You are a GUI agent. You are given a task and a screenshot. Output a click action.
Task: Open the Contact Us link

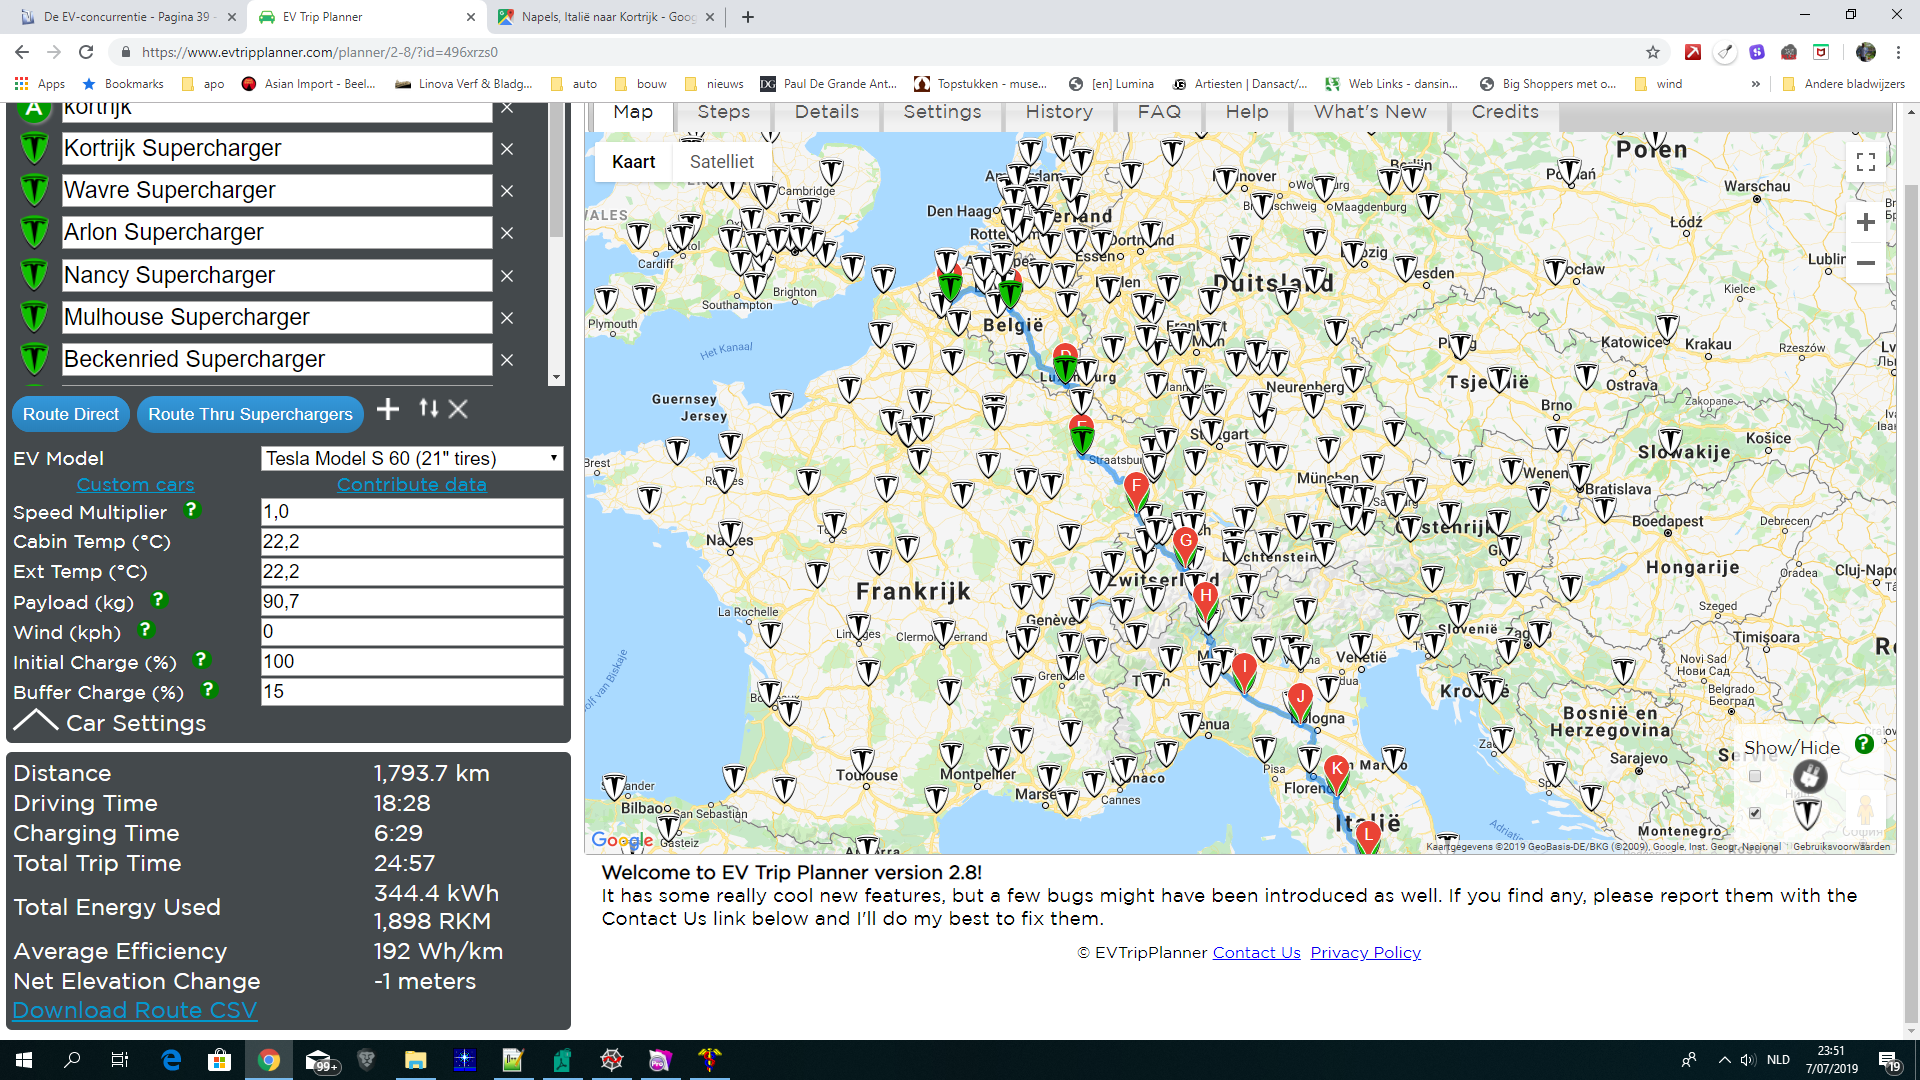click(x=1256, y=953)
